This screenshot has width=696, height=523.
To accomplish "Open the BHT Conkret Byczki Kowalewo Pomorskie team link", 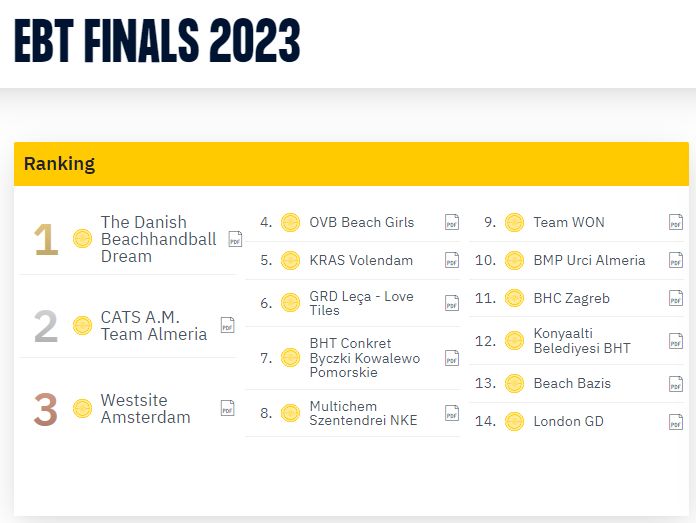I will [x=364, y=358].
